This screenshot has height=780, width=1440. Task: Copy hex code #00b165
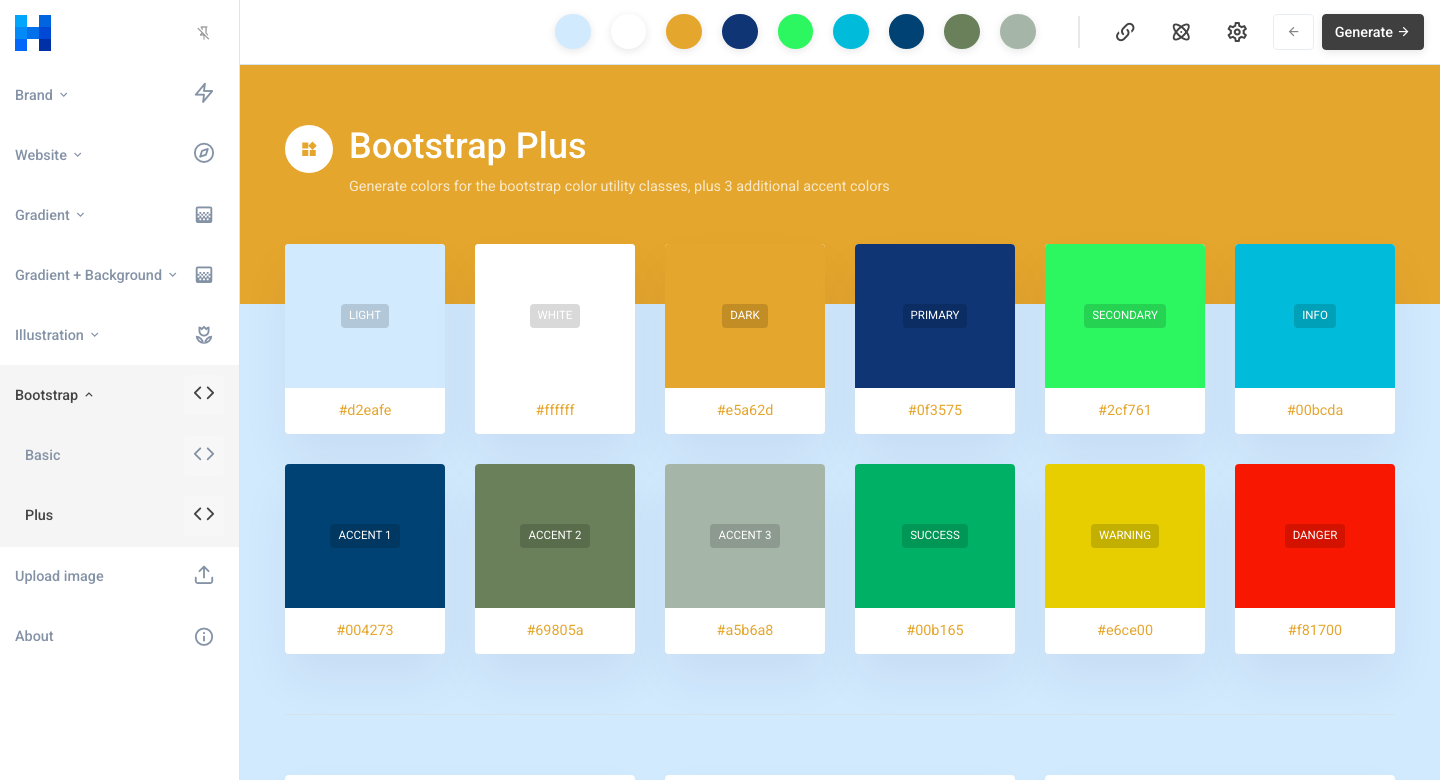click(935, 630)
